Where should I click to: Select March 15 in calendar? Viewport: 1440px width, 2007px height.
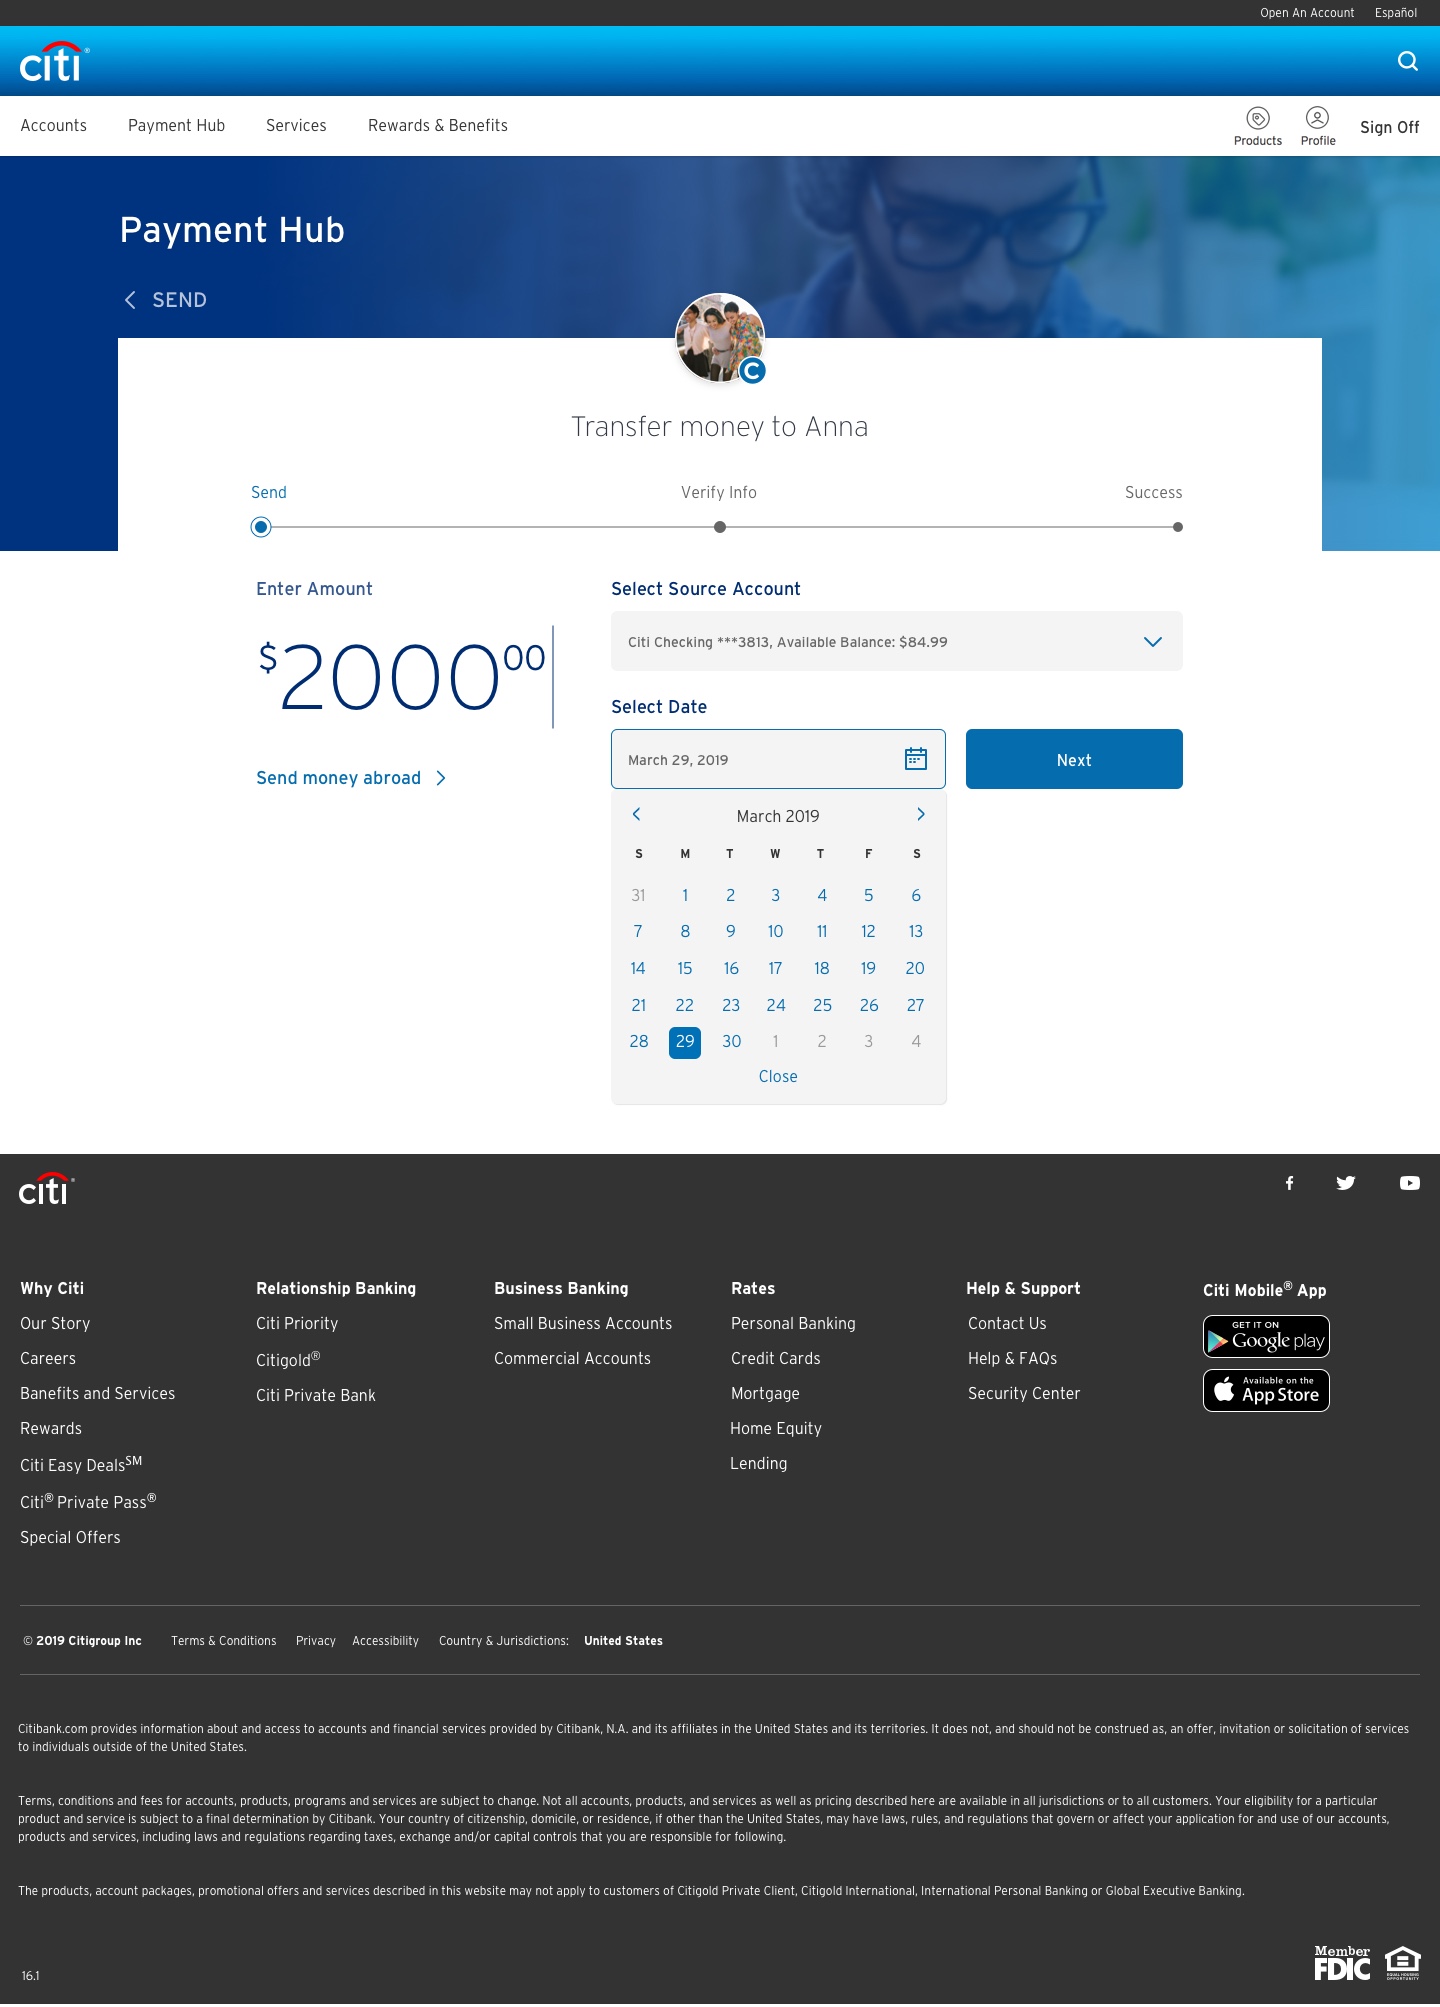pos(685,968)
